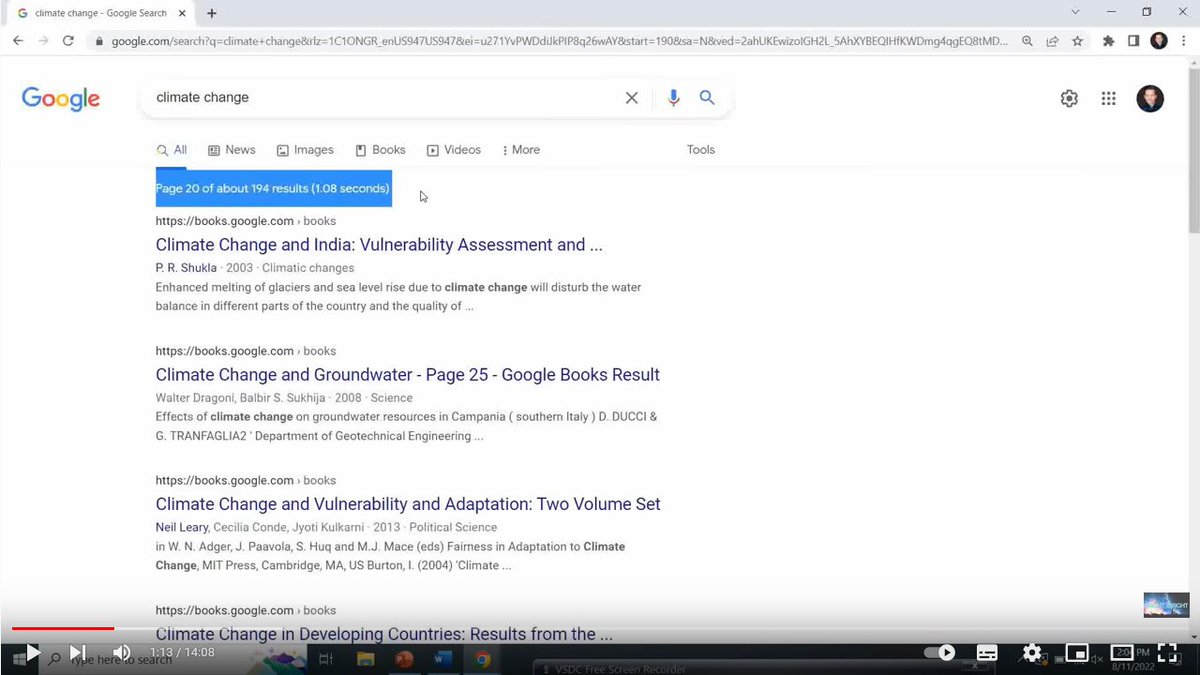Viewport: 1200px width, 675px height.
Task: Seek on the red video progress bar
Action: click(63, 628)
